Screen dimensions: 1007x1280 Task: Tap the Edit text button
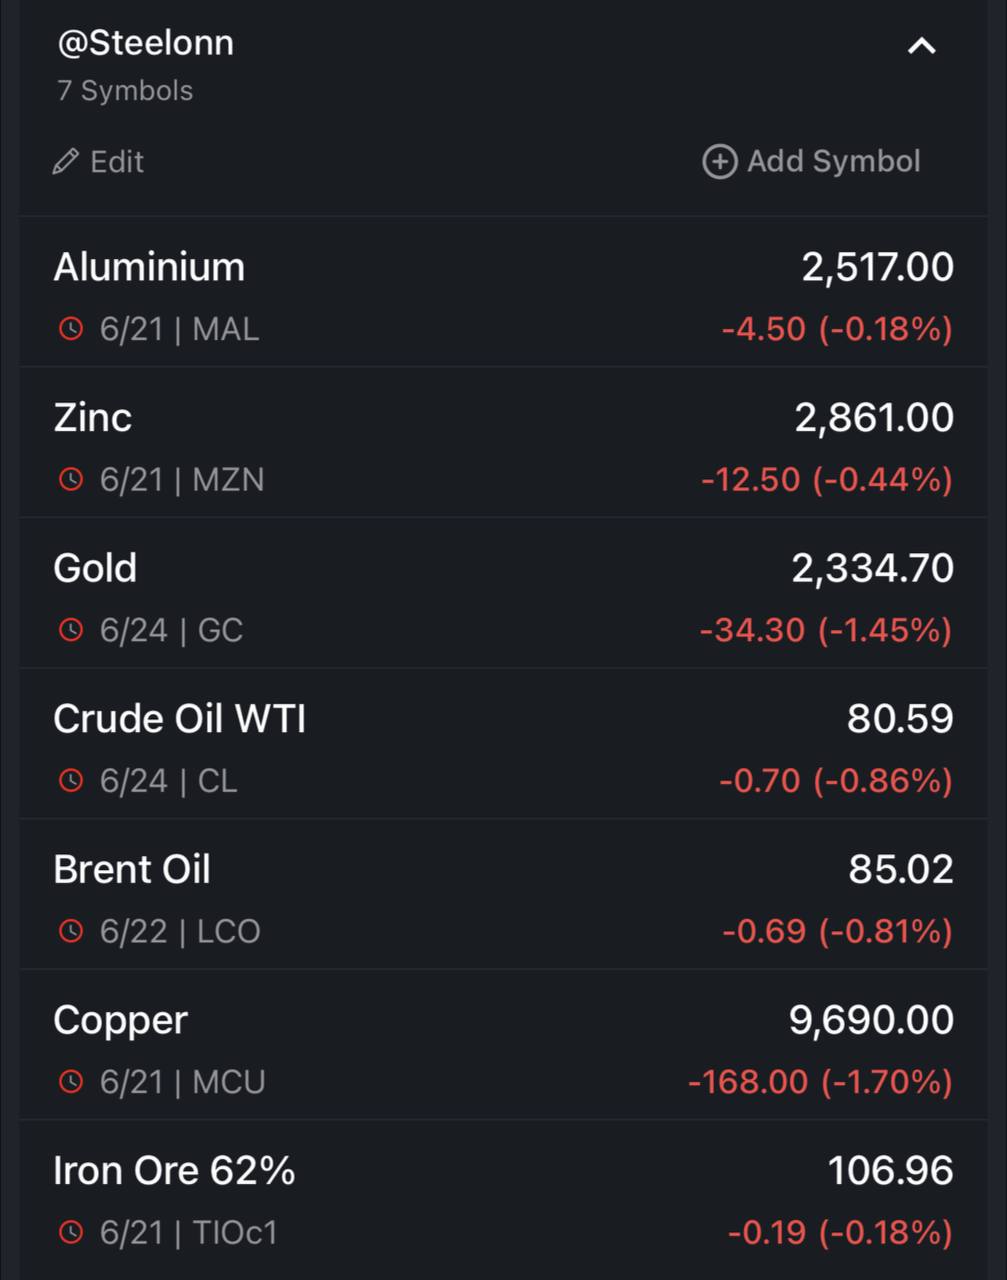pos(117,161)
